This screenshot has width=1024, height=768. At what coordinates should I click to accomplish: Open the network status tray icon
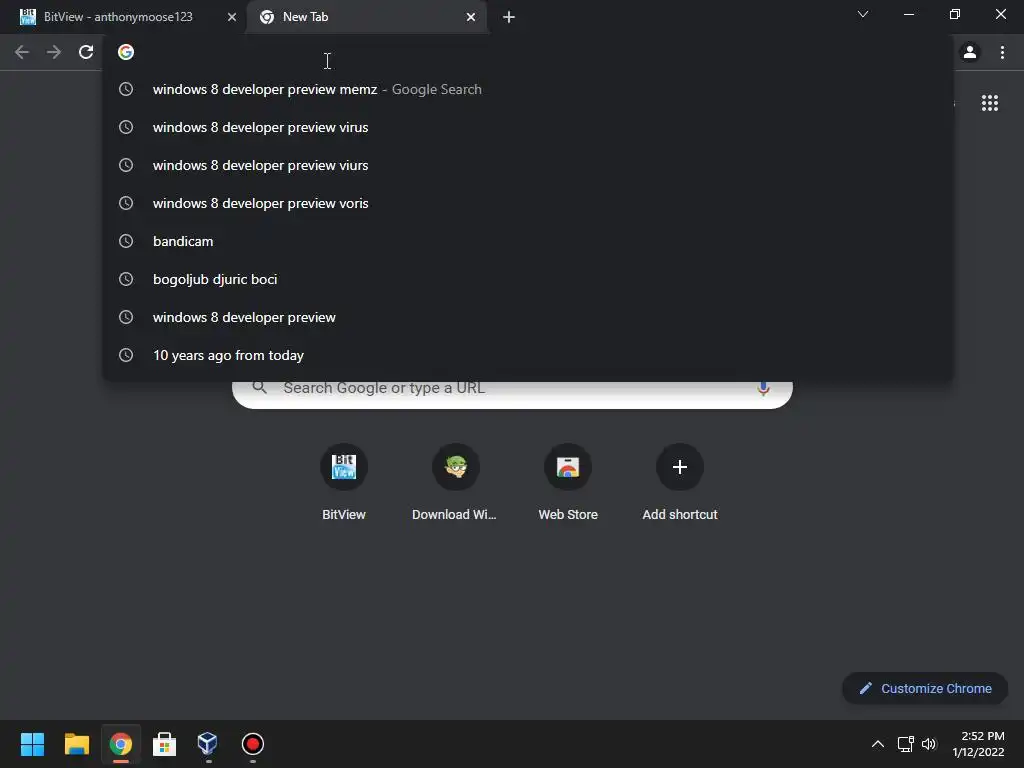point(905,744)
